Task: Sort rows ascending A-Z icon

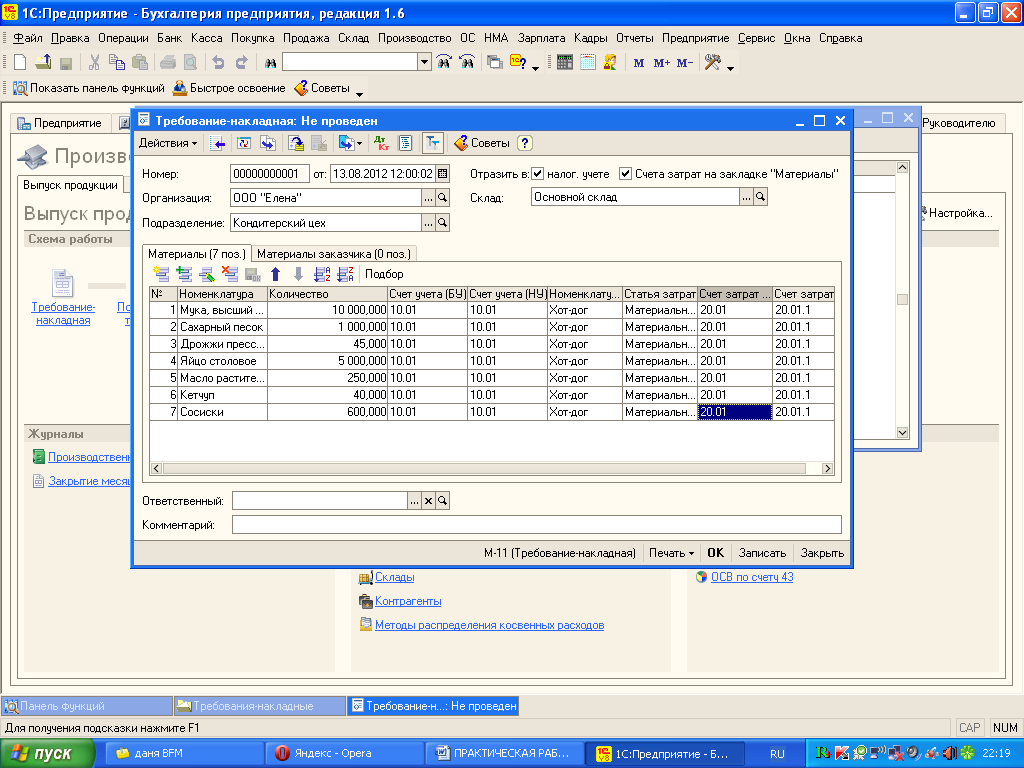Action: pyautogui.click(x=322, y=274)
